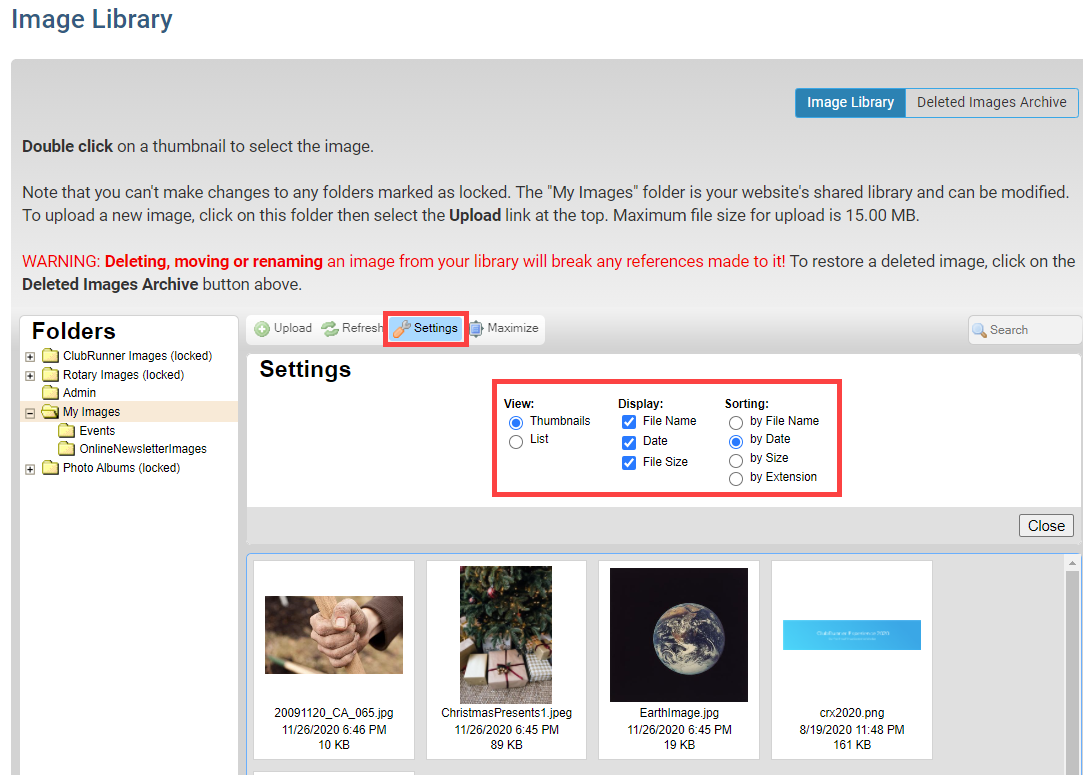Viewport: 1083px width, 775px height.
Task: Choose sorting by Extension
Action: (736, 479)
